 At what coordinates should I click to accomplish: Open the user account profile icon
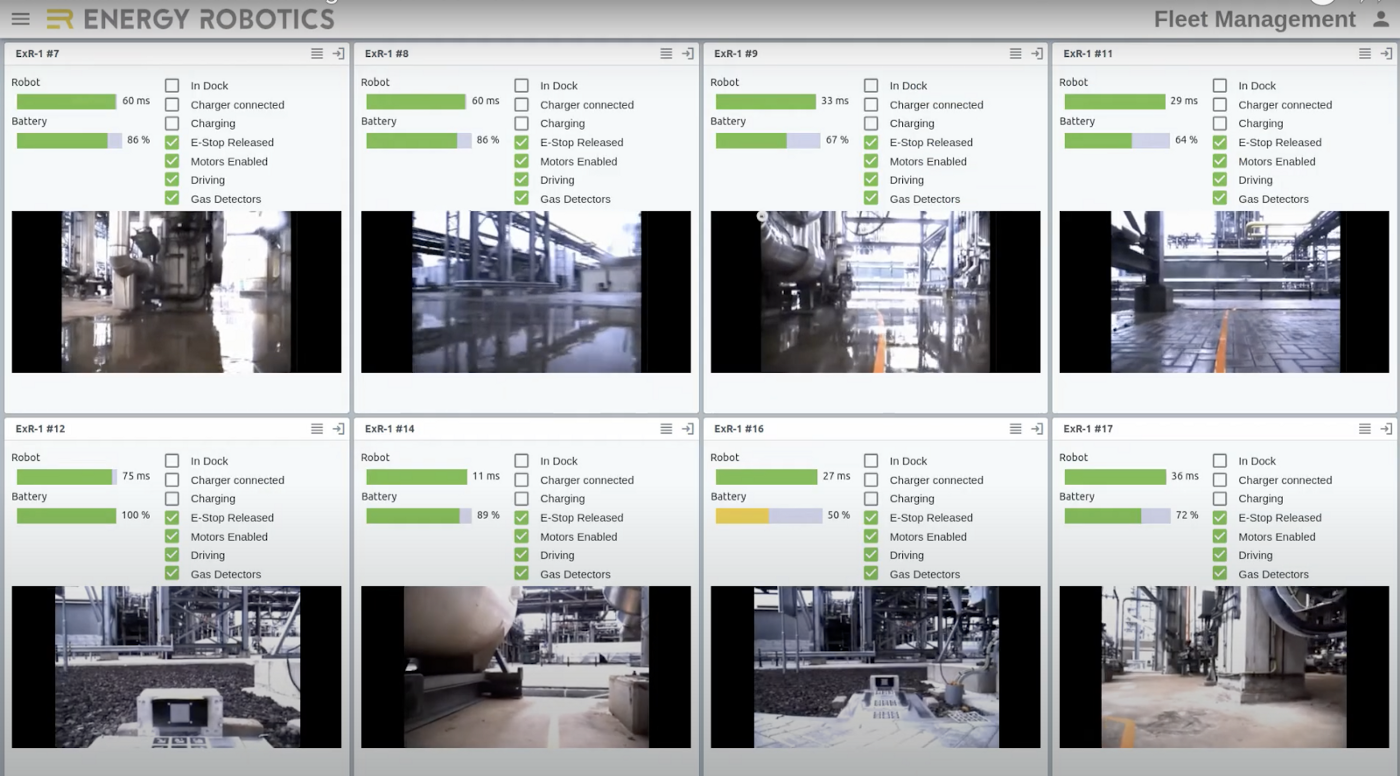pos(1381,19)
